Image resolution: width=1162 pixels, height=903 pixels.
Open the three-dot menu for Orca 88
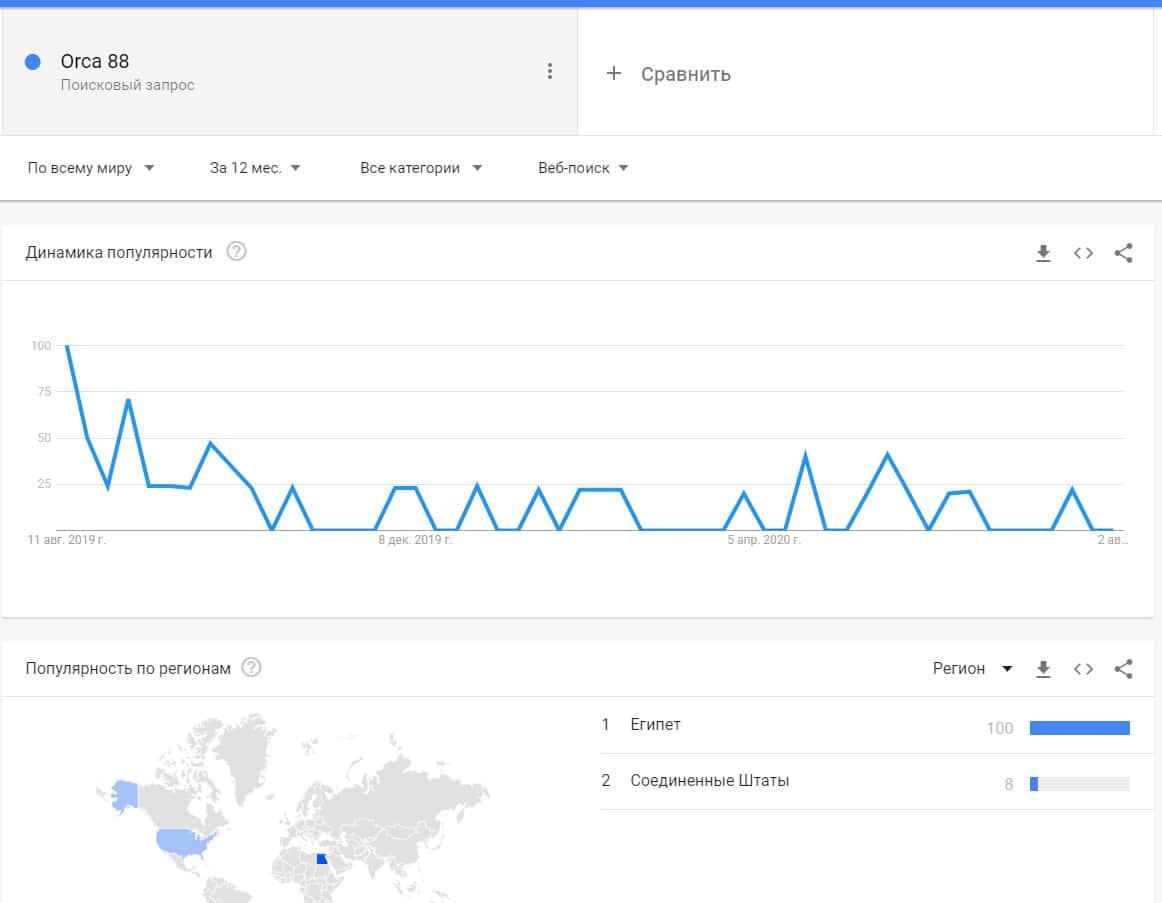coord(549,71)
